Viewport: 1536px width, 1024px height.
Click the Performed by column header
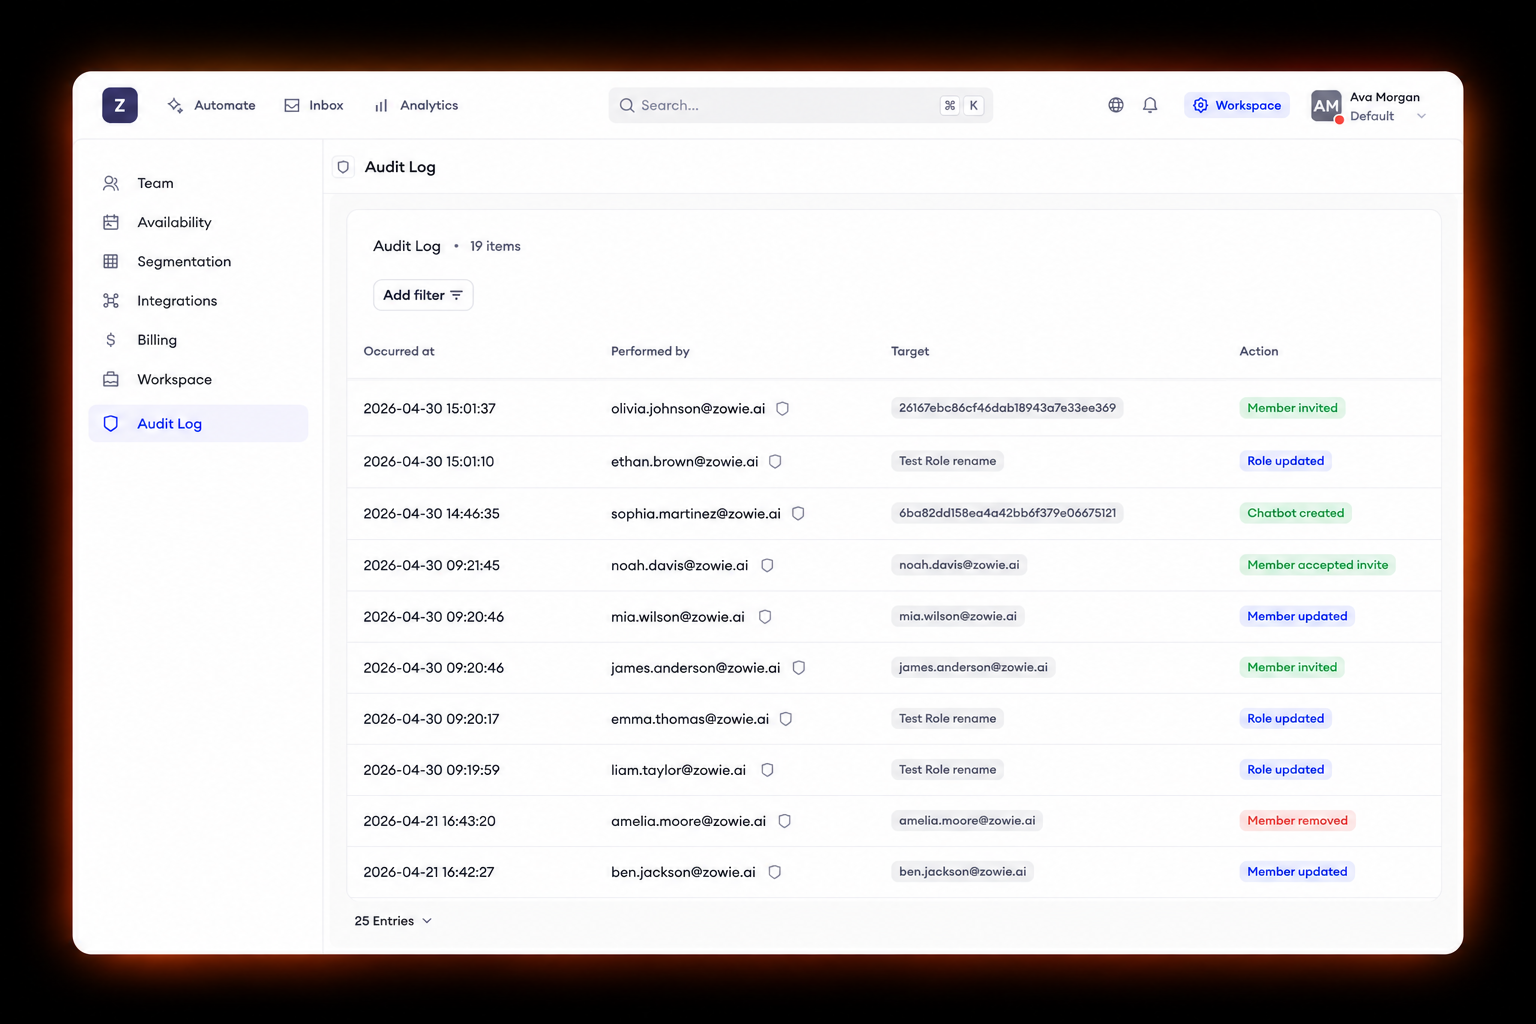coord(650,351)
